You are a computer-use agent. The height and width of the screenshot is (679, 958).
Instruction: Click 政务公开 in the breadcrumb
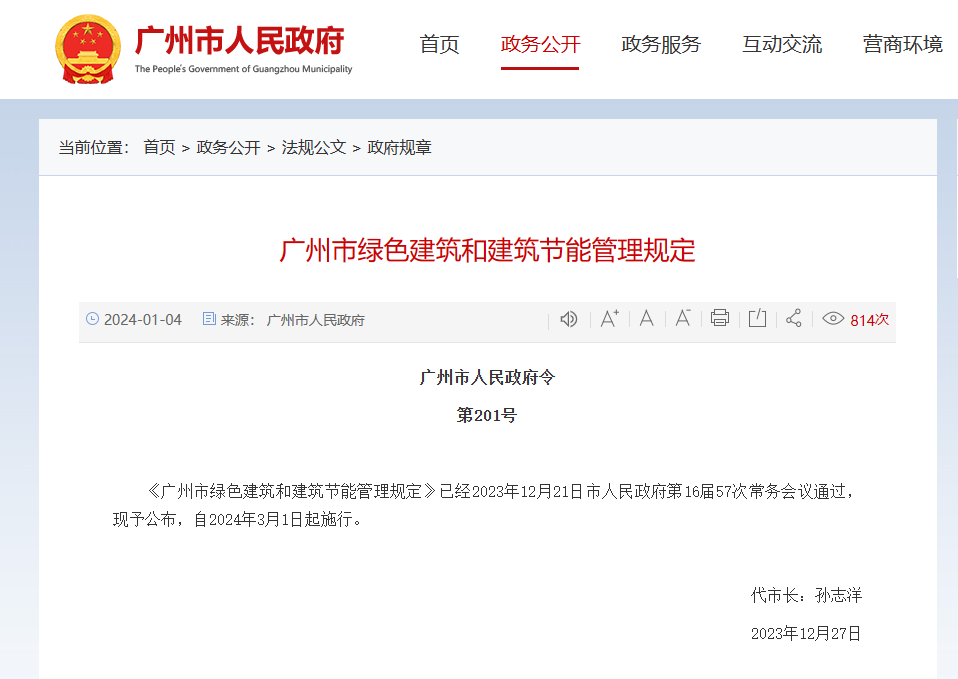click(x=229, y=147)
